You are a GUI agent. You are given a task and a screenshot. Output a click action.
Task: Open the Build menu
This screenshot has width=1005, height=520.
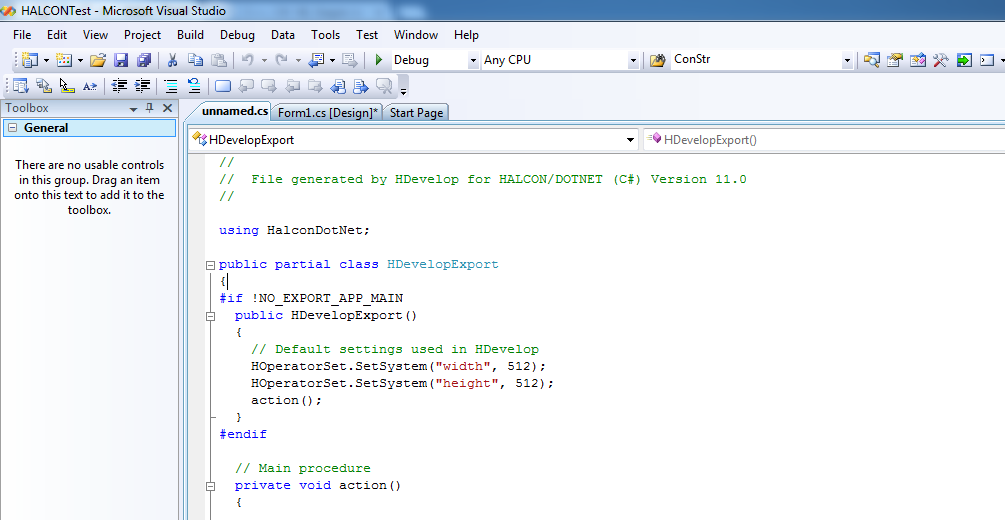(x=190, y=35)
